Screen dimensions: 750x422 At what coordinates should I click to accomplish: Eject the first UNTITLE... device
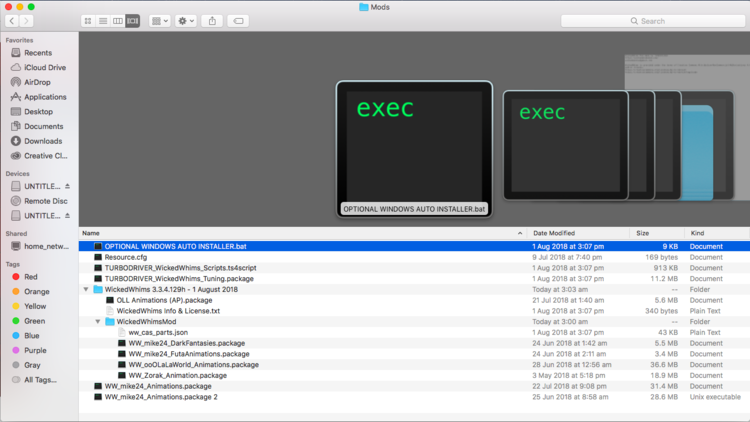[x=67, y=186]
